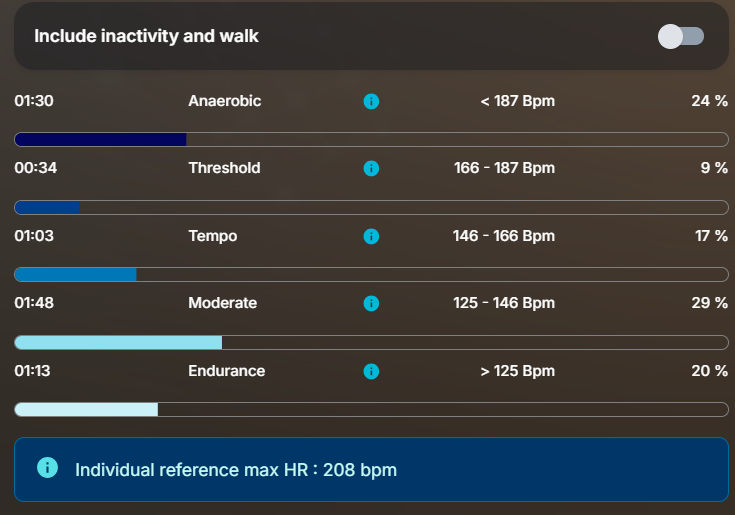Click the Include inactivity and walk label
This screenshot has height=515, width=735.
(x=146, y=36)
